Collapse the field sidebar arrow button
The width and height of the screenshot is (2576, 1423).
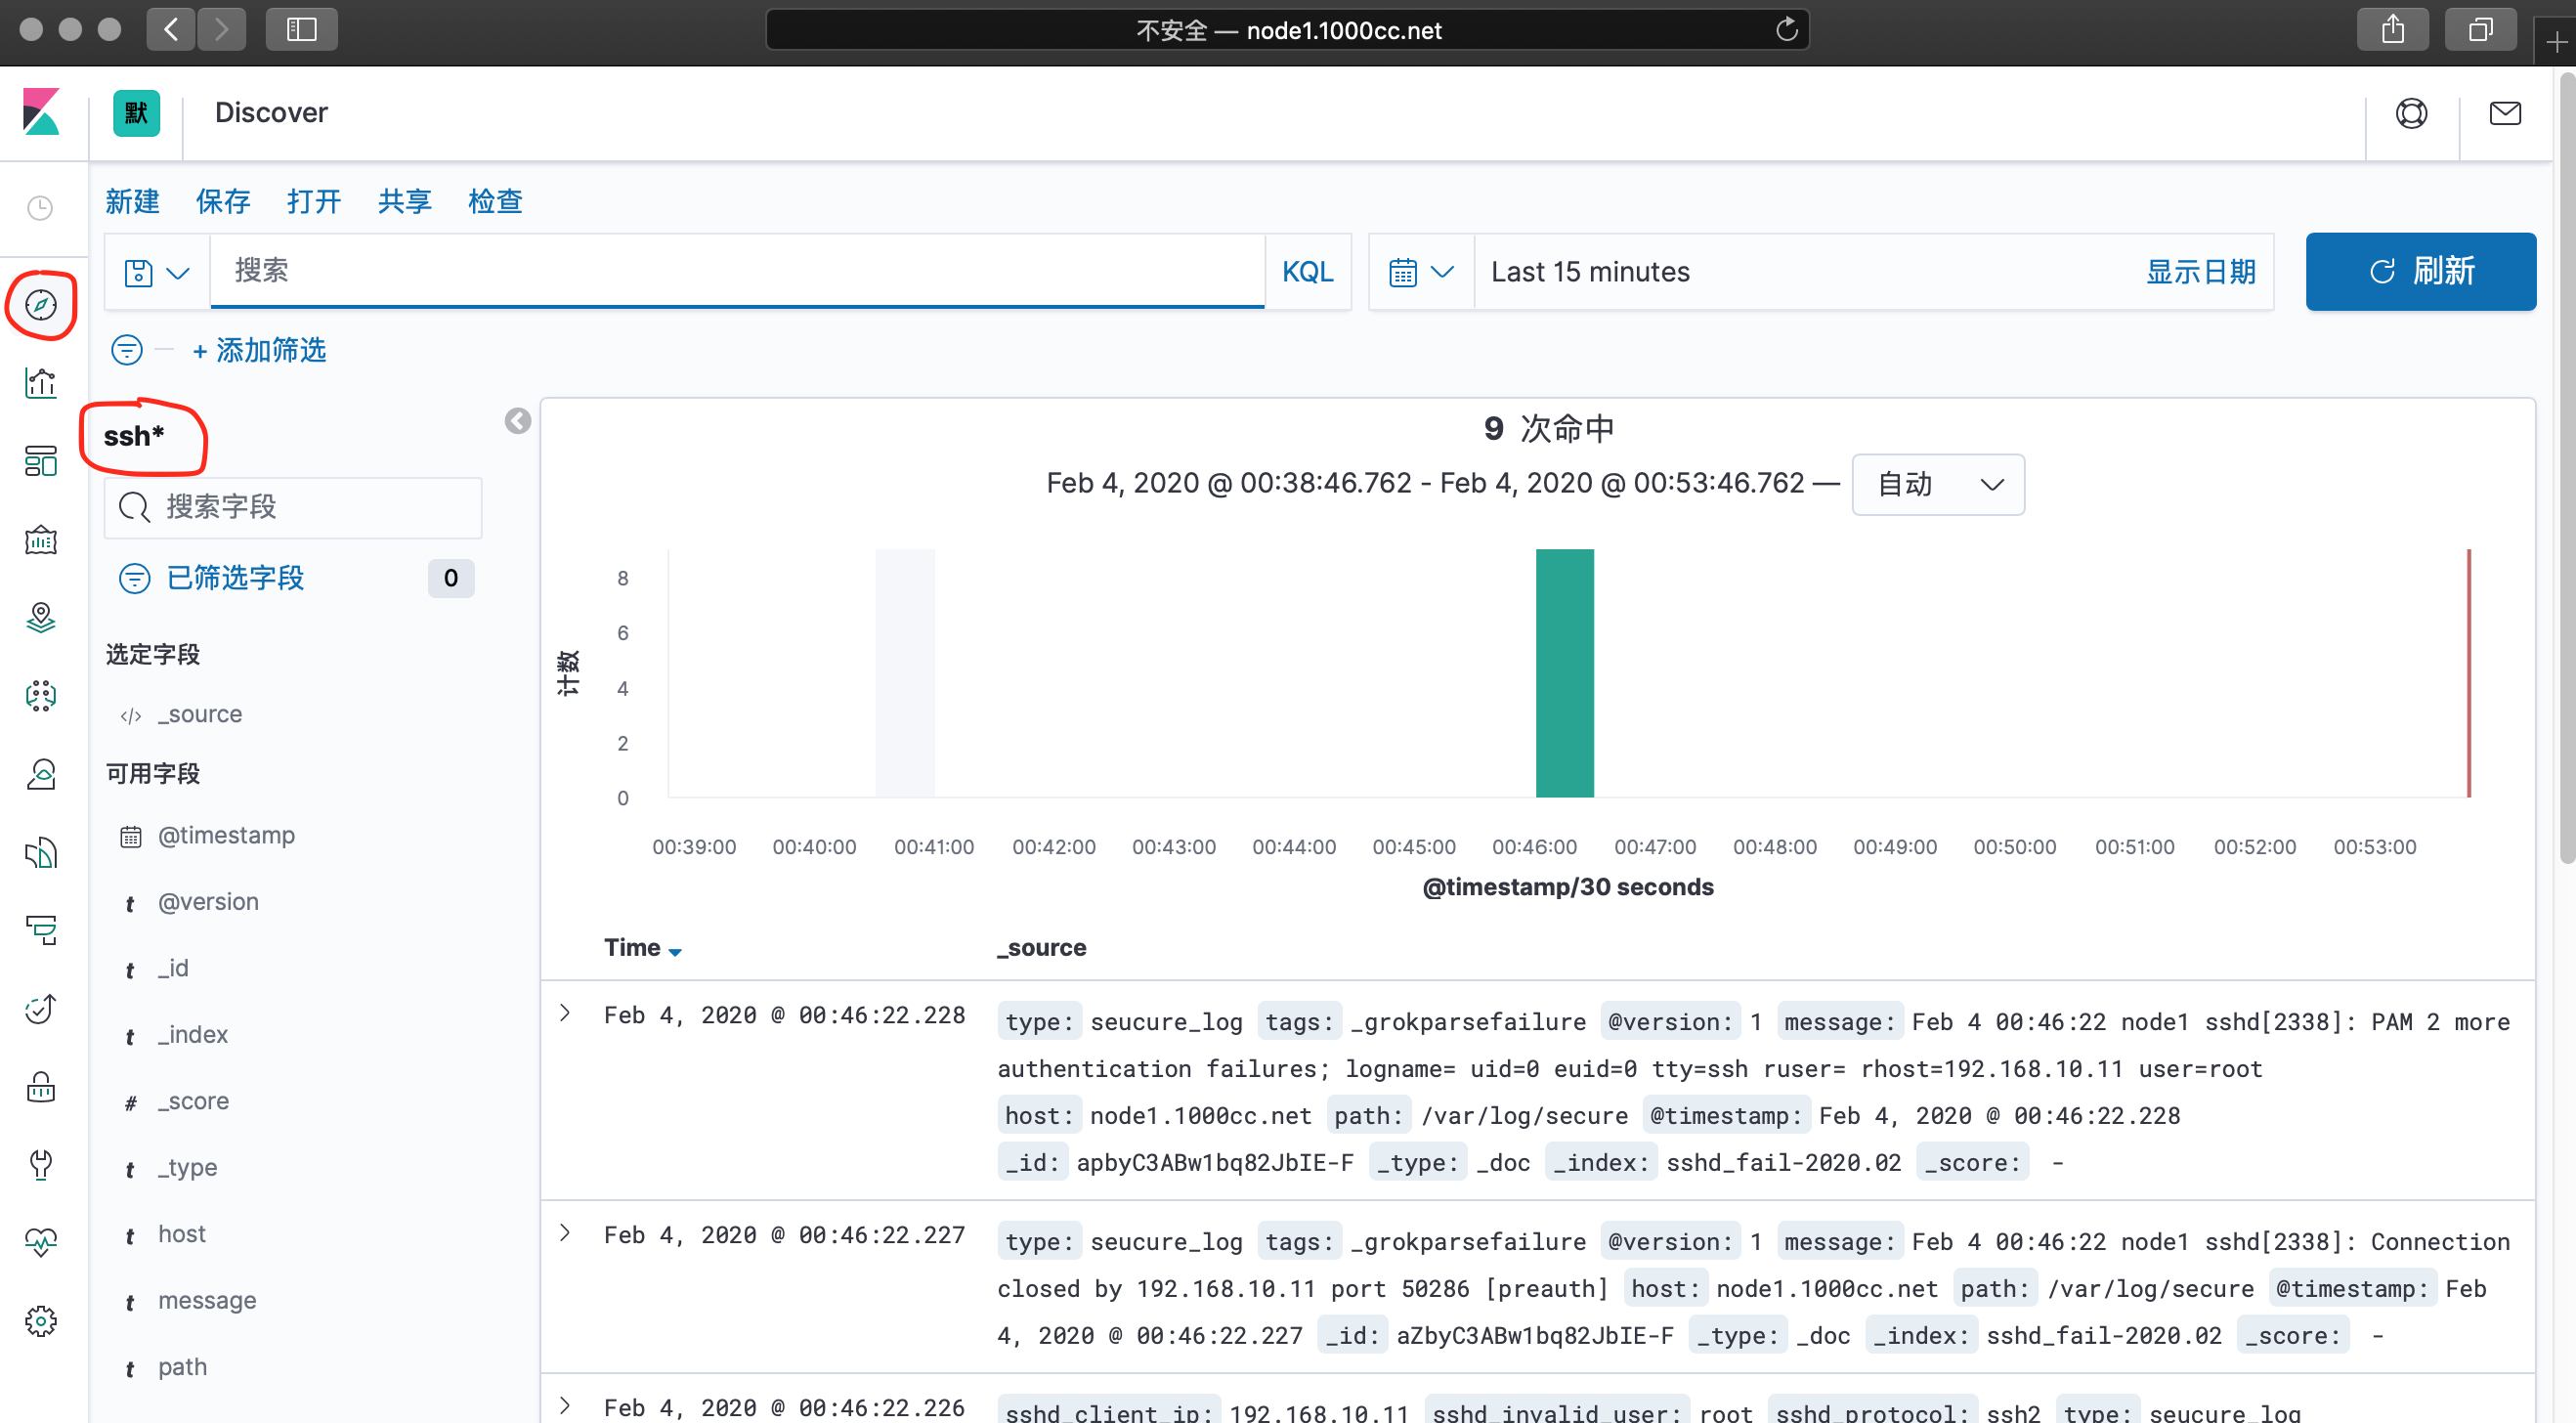click(x=517, y=421)
